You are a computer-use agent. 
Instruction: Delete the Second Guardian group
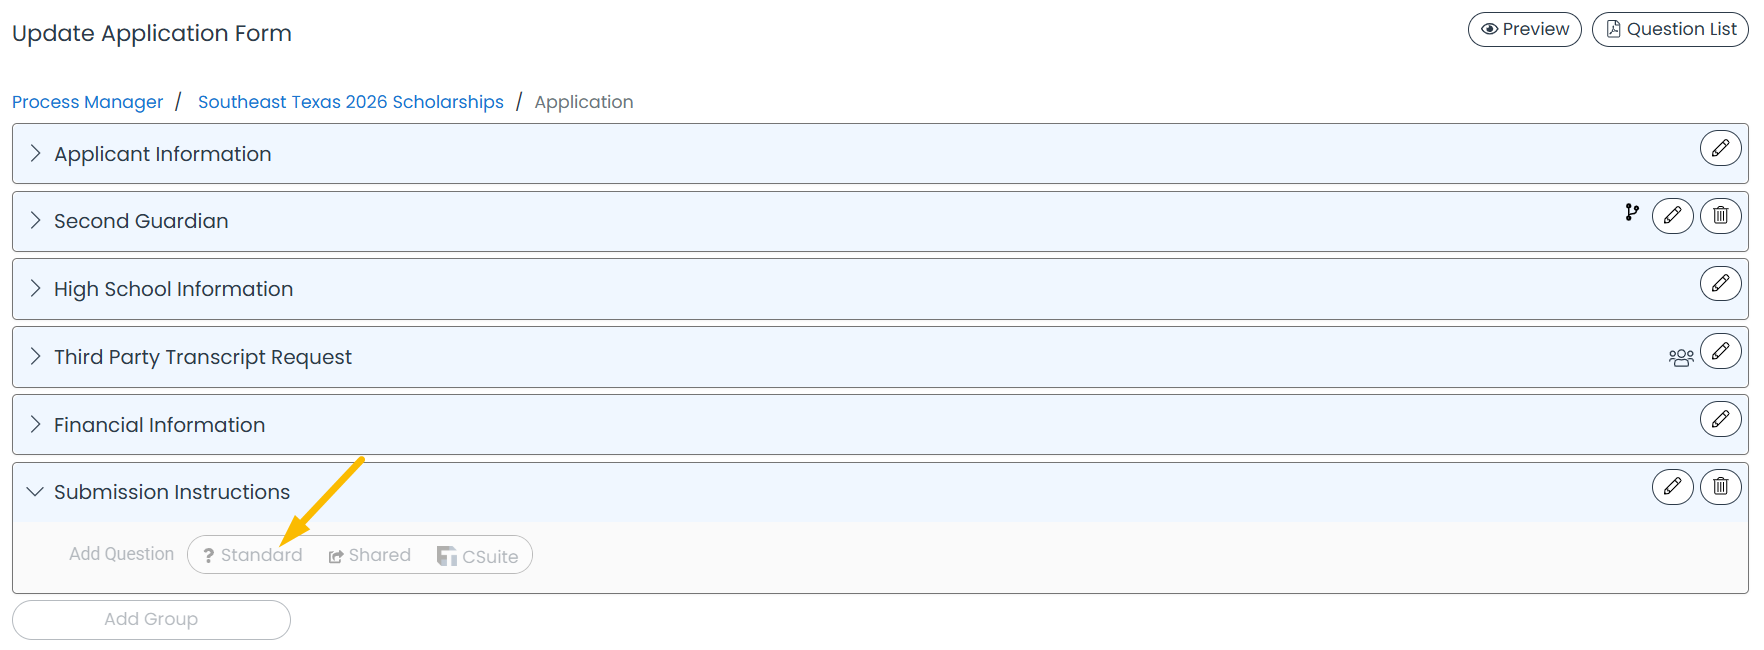(x=1720, y=215)
